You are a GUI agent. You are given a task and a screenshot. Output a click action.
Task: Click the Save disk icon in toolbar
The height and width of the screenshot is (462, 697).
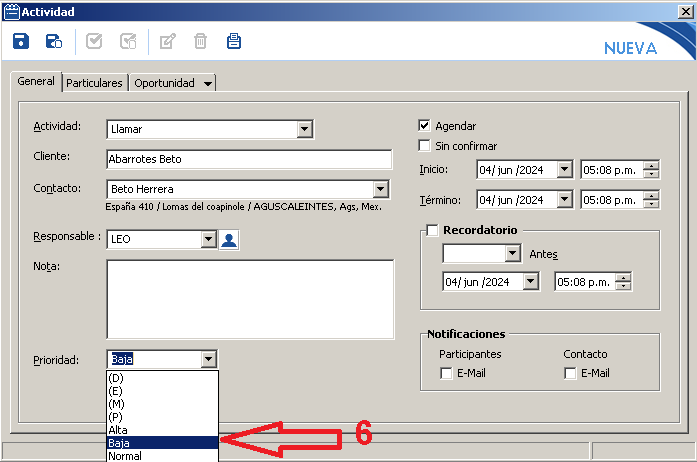[21, 41]
